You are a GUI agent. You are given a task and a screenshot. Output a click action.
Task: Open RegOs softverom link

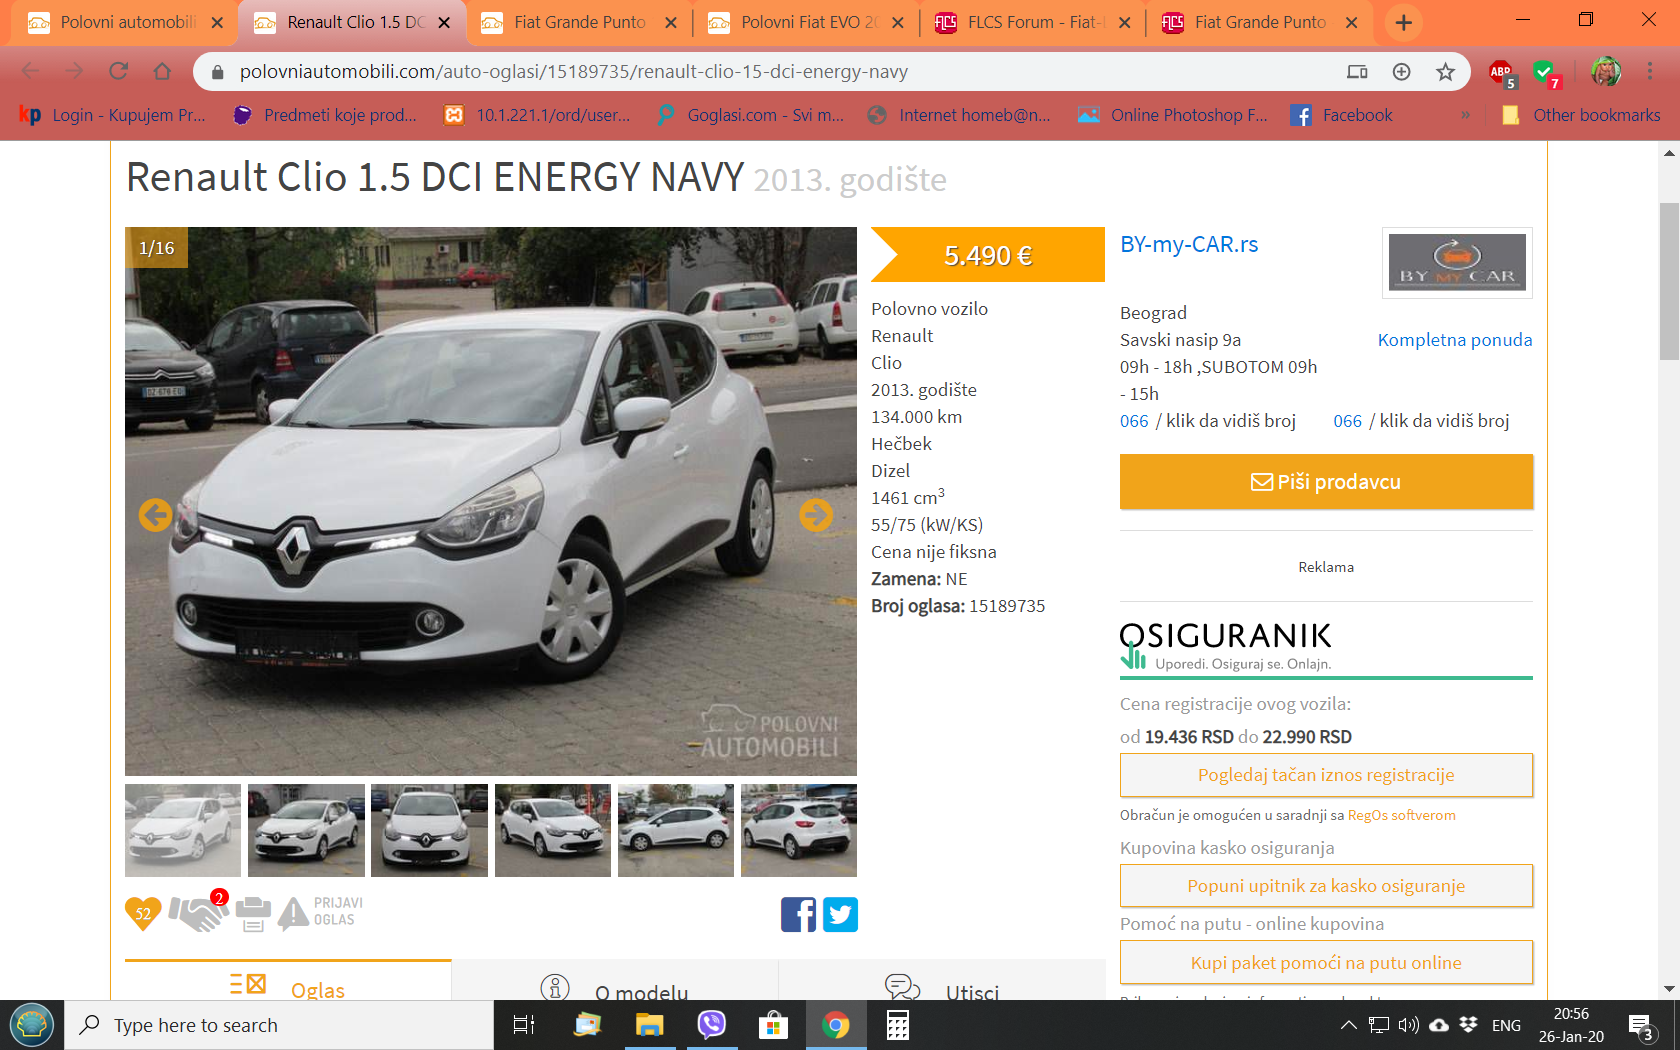point(1401,815)
